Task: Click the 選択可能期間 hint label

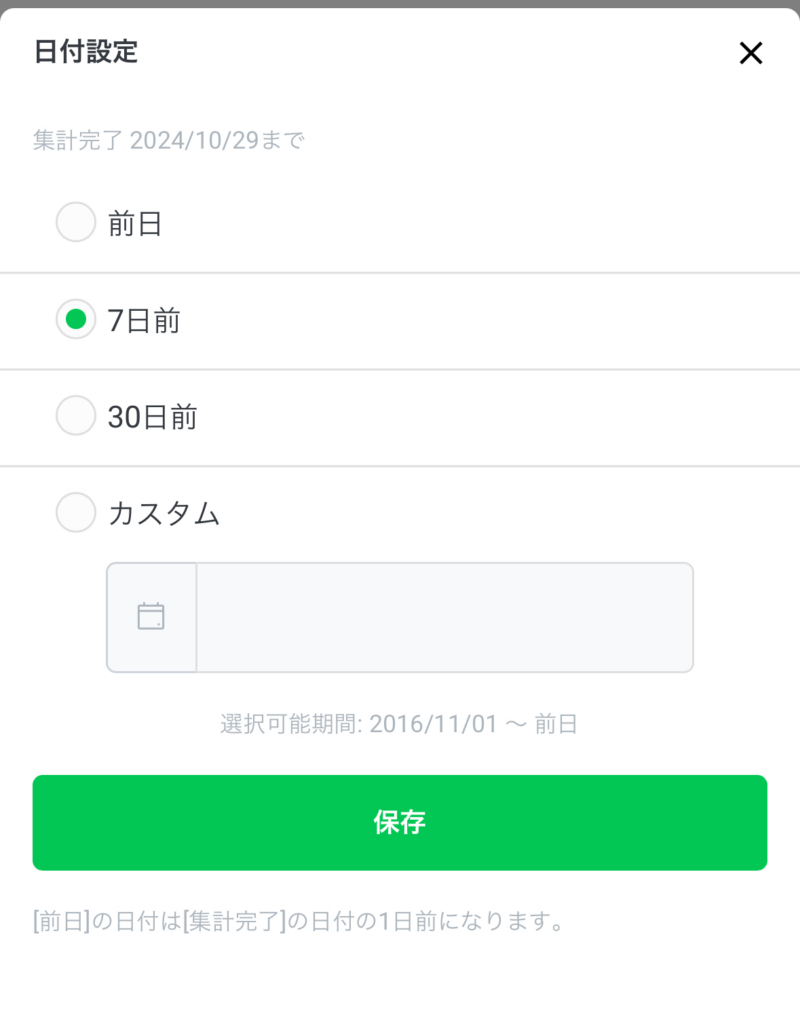Action: [x=291, y=724]
